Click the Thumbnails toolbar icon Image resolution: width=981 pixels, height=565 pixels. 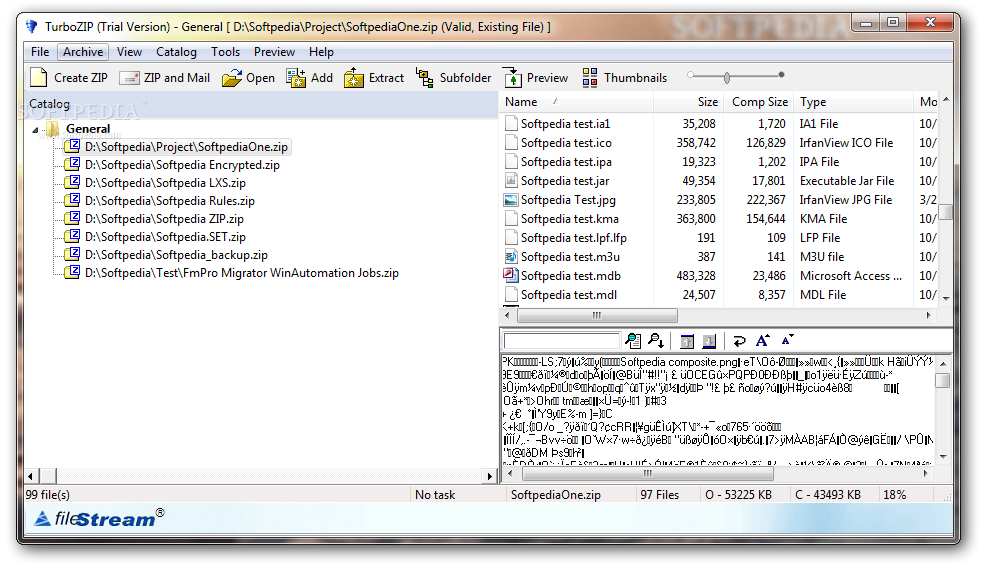pos(589,78)
